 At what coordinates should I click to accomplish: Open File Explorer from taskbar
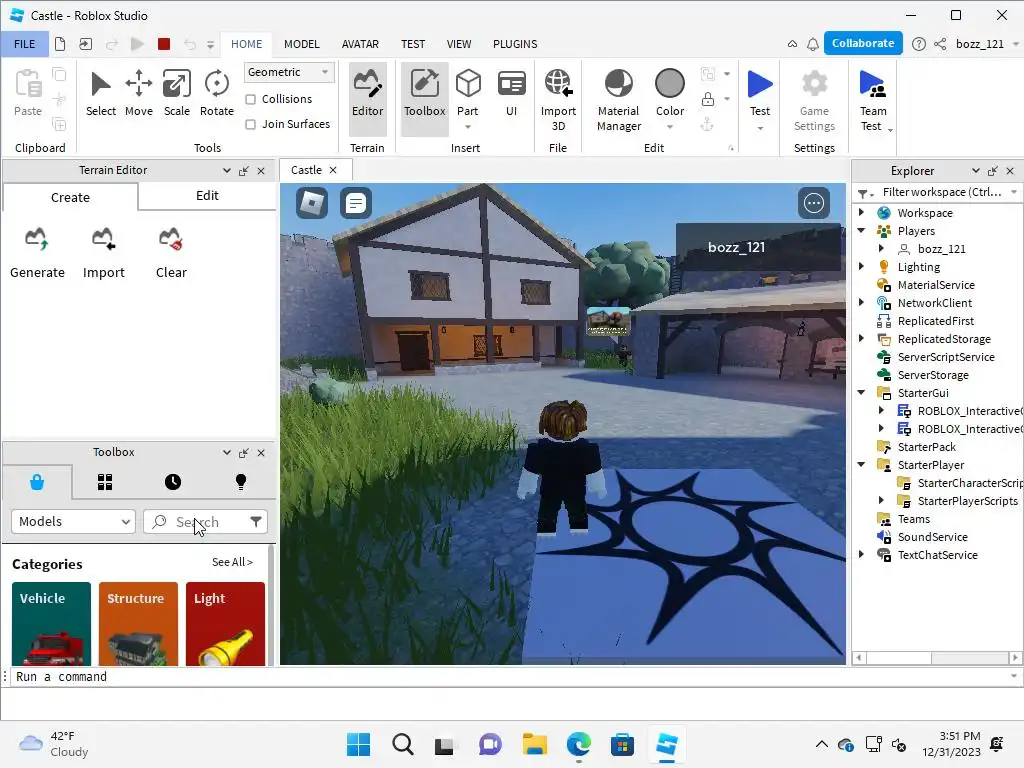click(534, 744)
